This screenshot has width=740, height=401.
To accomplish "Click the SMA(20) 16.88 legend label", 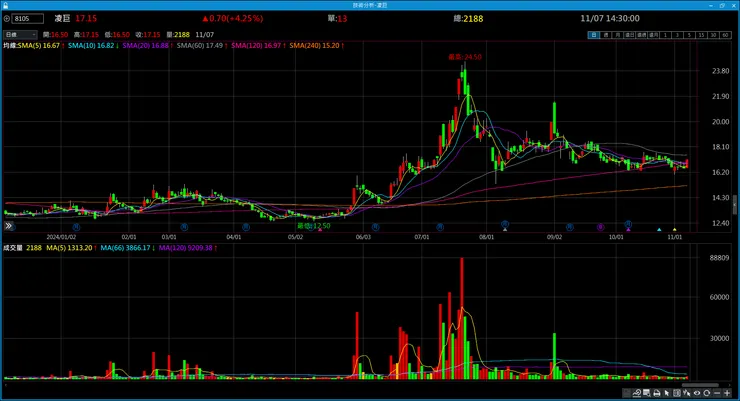I will pyautogui.click(x=146, y=46).
